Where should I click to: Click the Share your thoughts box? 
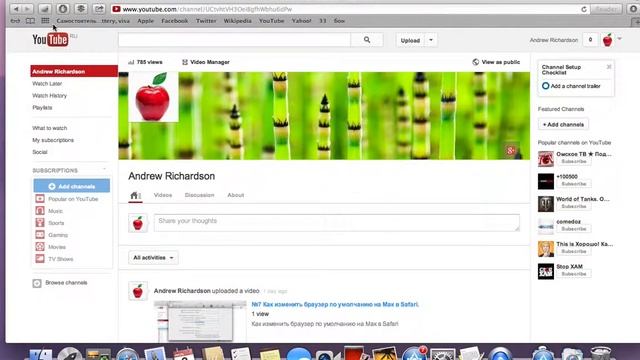[337, 222]
